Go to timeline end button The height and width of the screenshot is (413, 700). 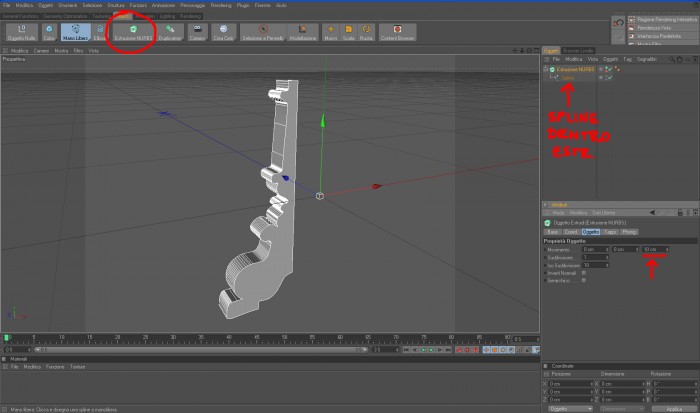click(x=448, y=350)
